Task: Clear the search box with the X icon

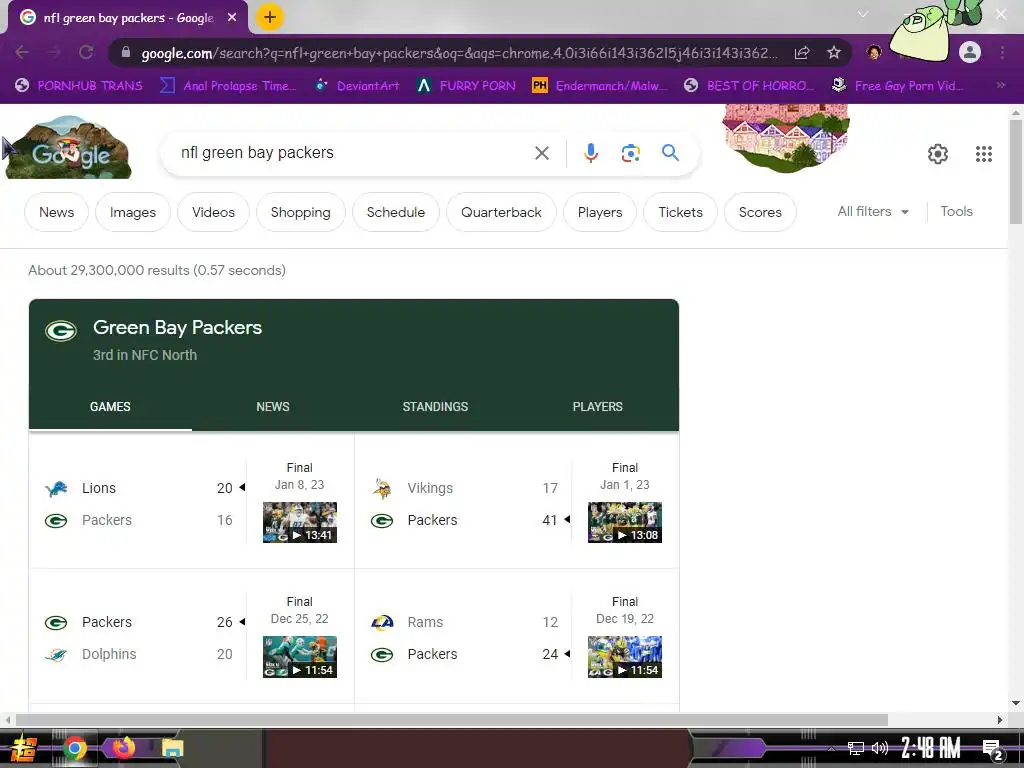Action: point(541,153)
